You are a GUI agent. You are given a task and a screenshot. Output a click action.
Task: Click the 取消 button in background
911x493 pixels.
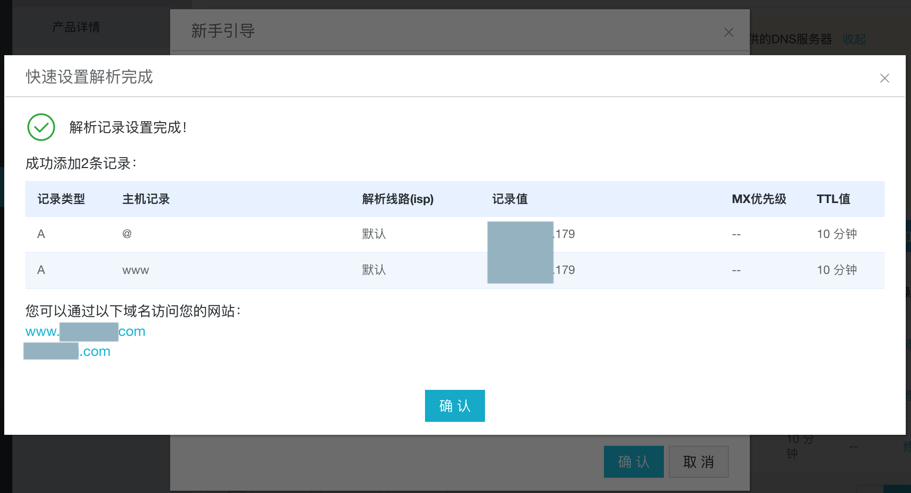point(698,461)
